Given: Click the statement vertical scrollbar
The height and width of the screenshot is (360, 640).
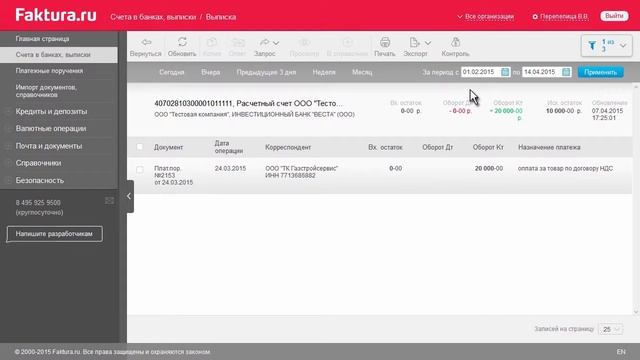Looking at the screenshot, I should coord(636,199).
